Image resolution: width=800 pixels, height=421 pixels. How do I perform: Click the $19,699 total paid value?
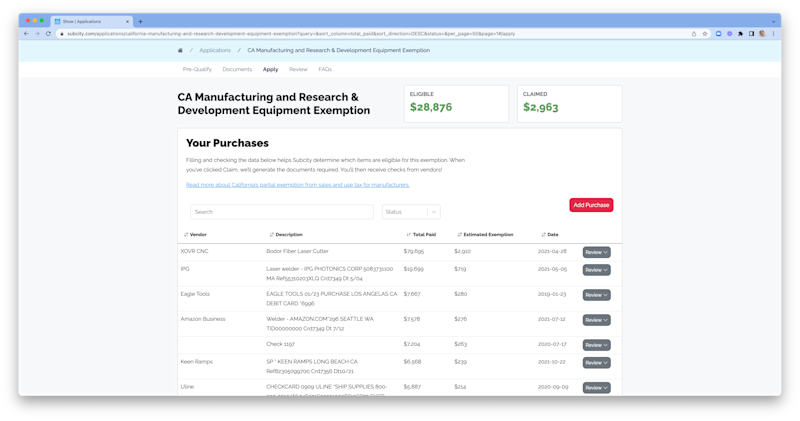[x=413, y=269]
